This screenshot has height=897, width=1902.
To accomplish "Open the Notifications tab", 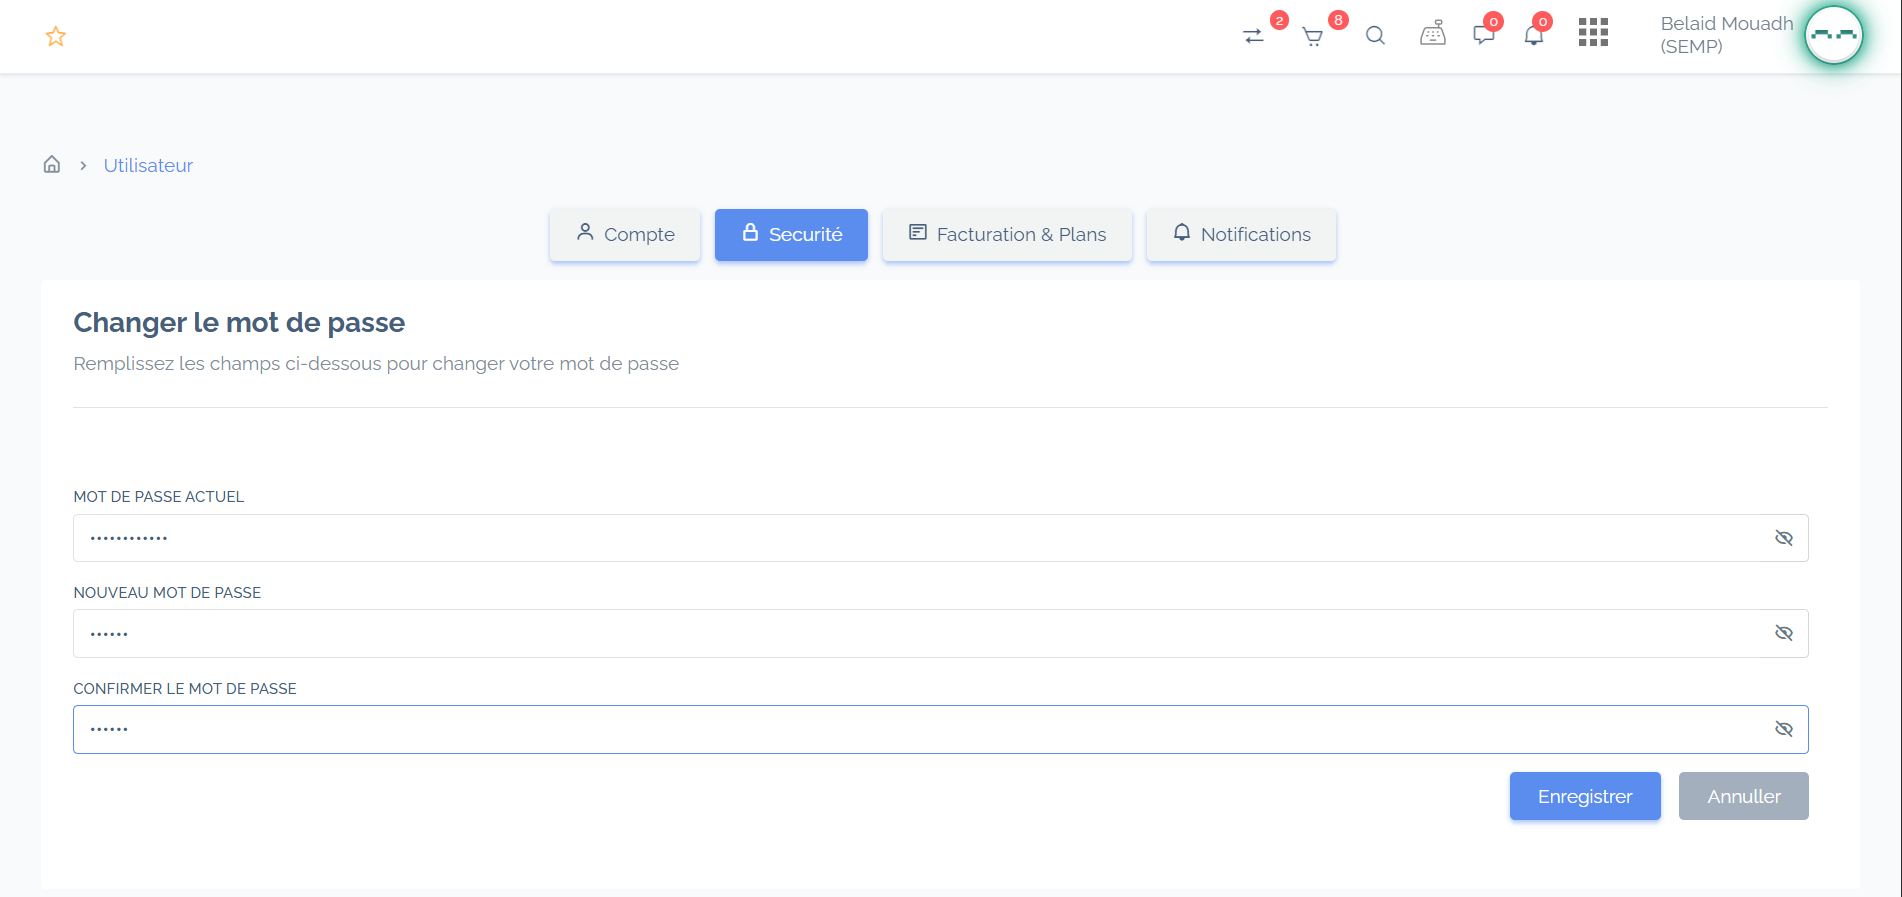I will (1241, 235).
